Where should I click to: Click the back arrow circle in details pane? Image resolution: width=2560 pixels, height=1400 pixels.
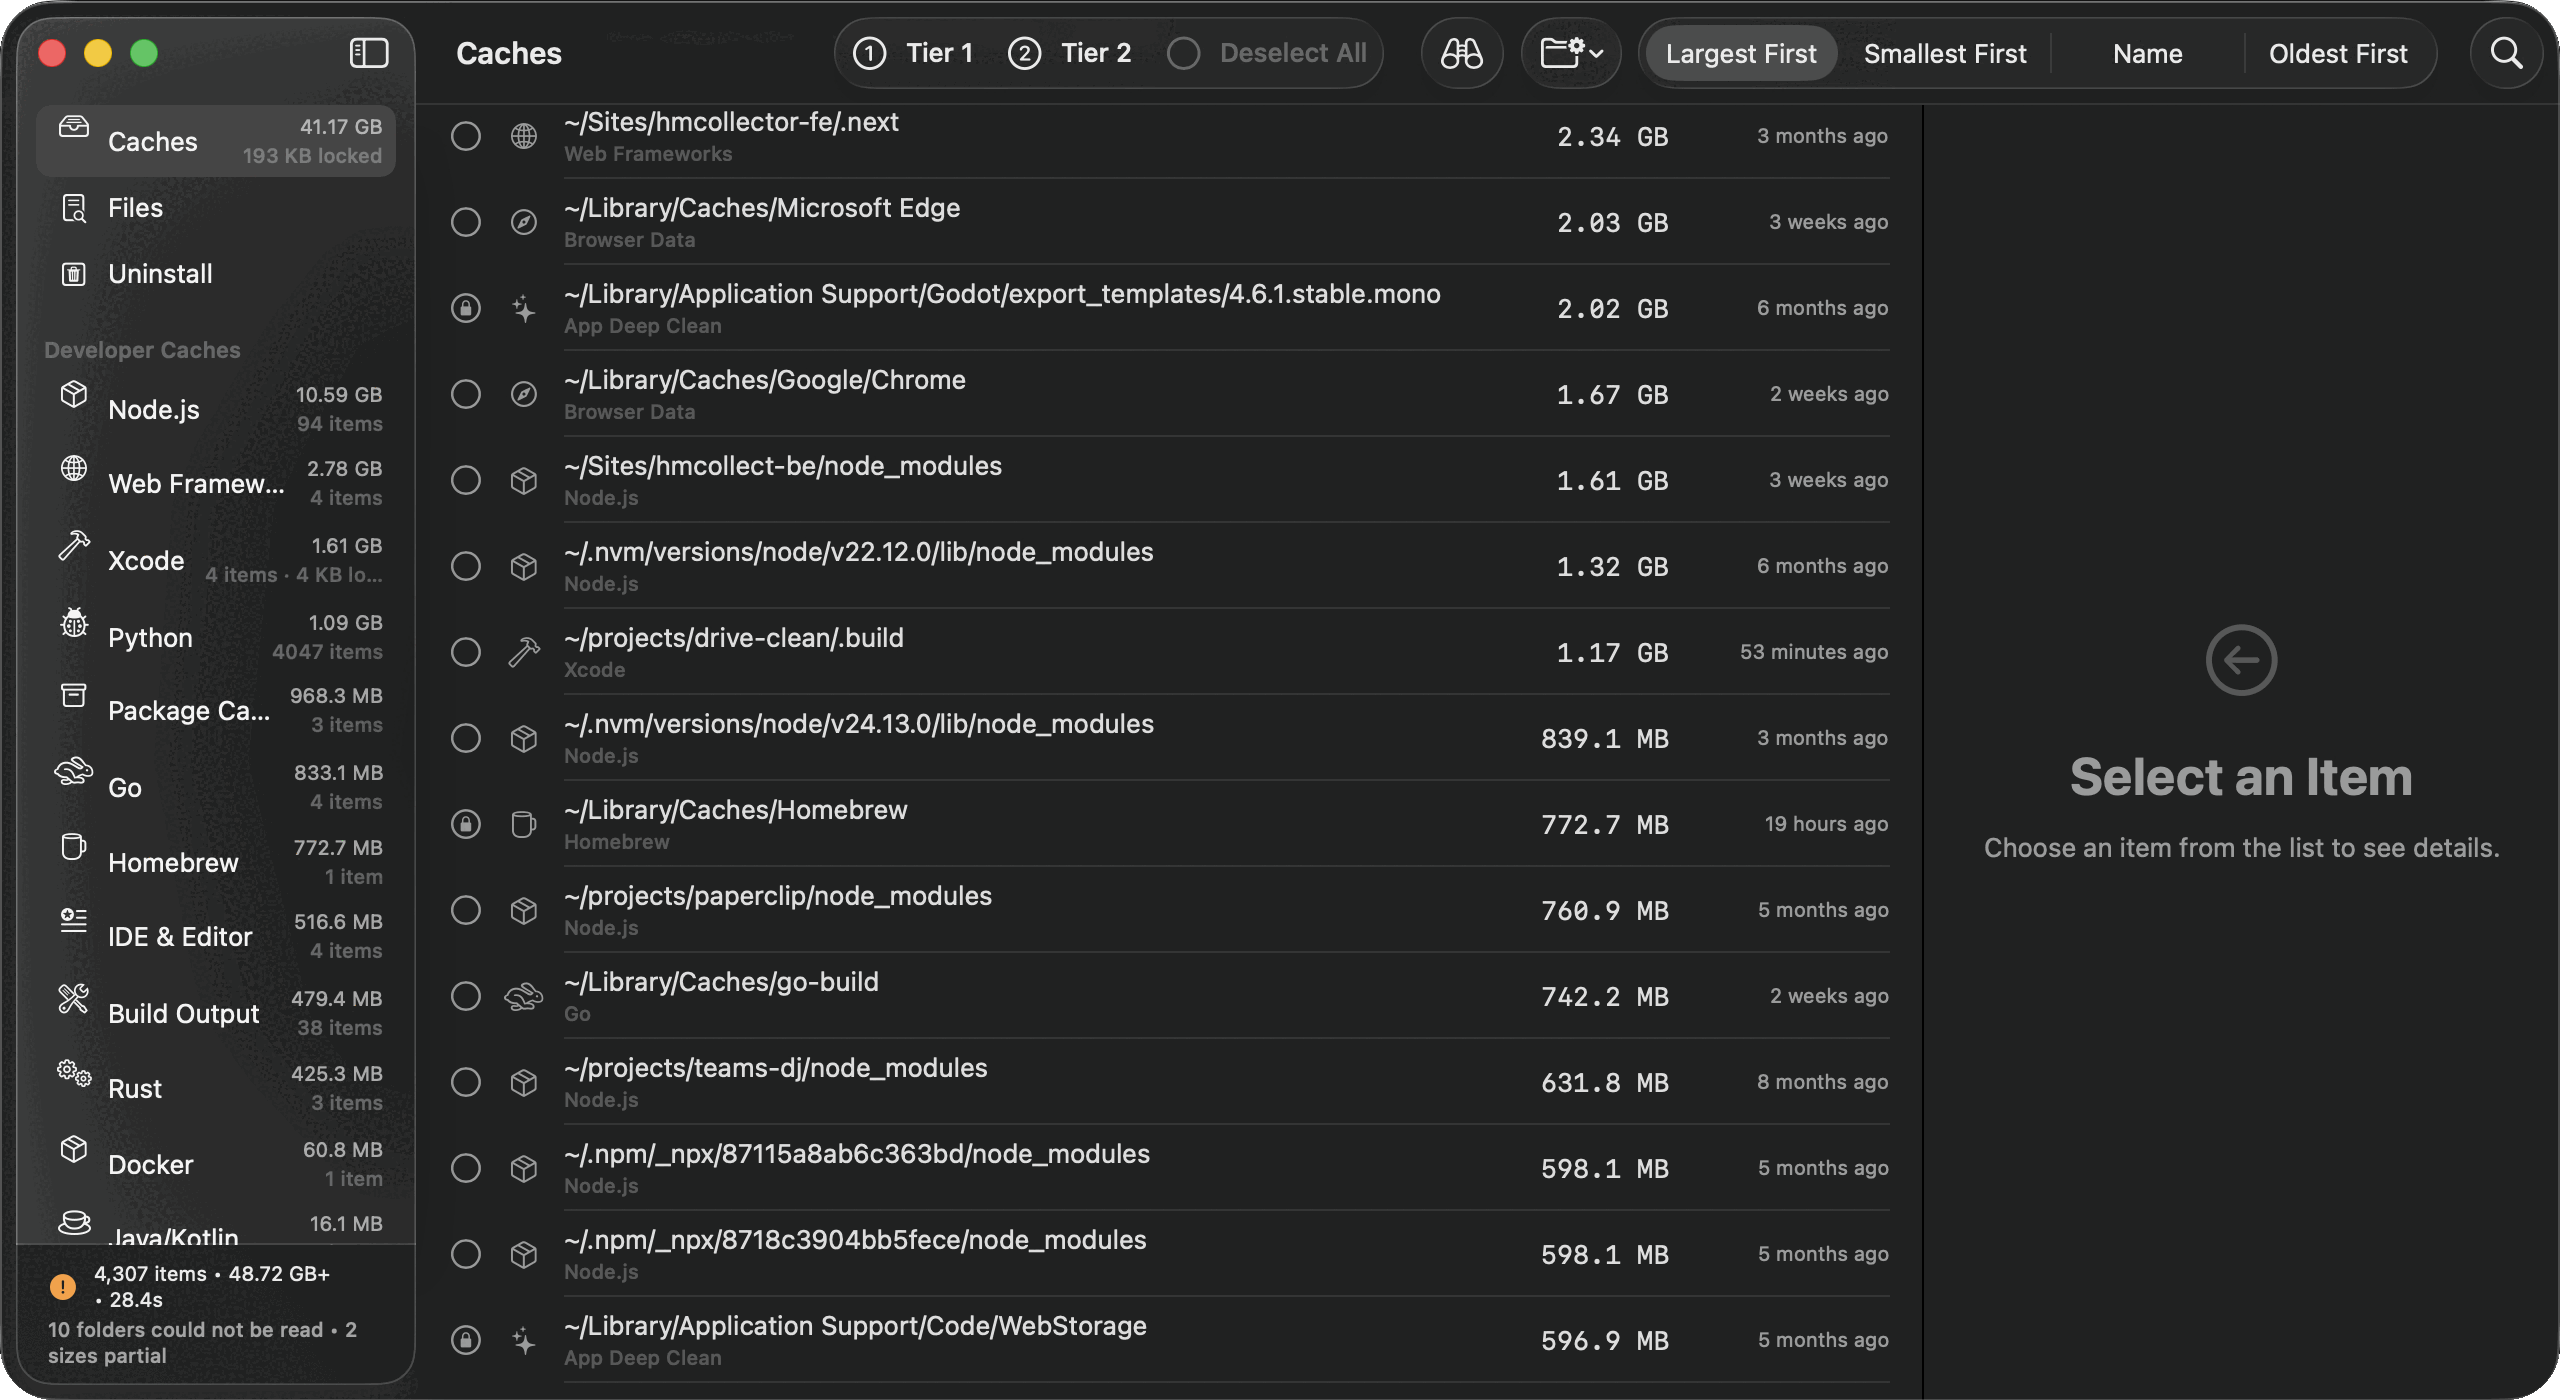tap(2241, 660)
